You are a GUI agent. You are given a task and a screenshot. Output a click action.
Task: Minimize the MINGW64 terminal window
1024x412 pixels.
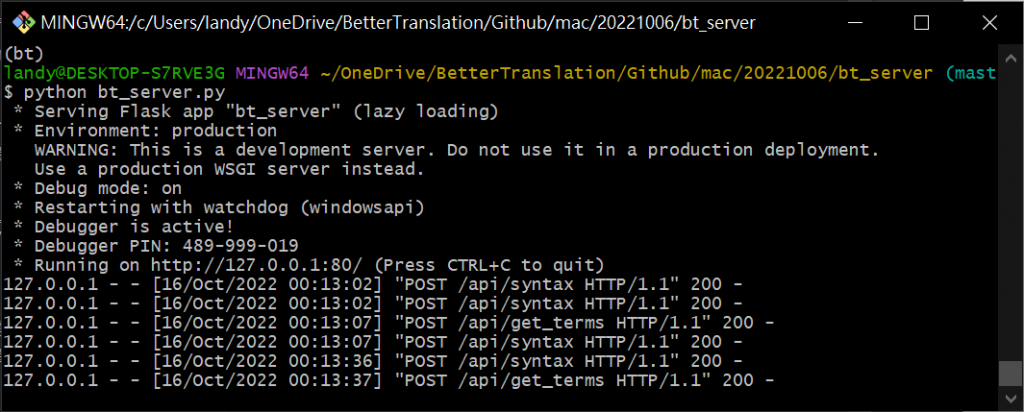tap(854, 23)
